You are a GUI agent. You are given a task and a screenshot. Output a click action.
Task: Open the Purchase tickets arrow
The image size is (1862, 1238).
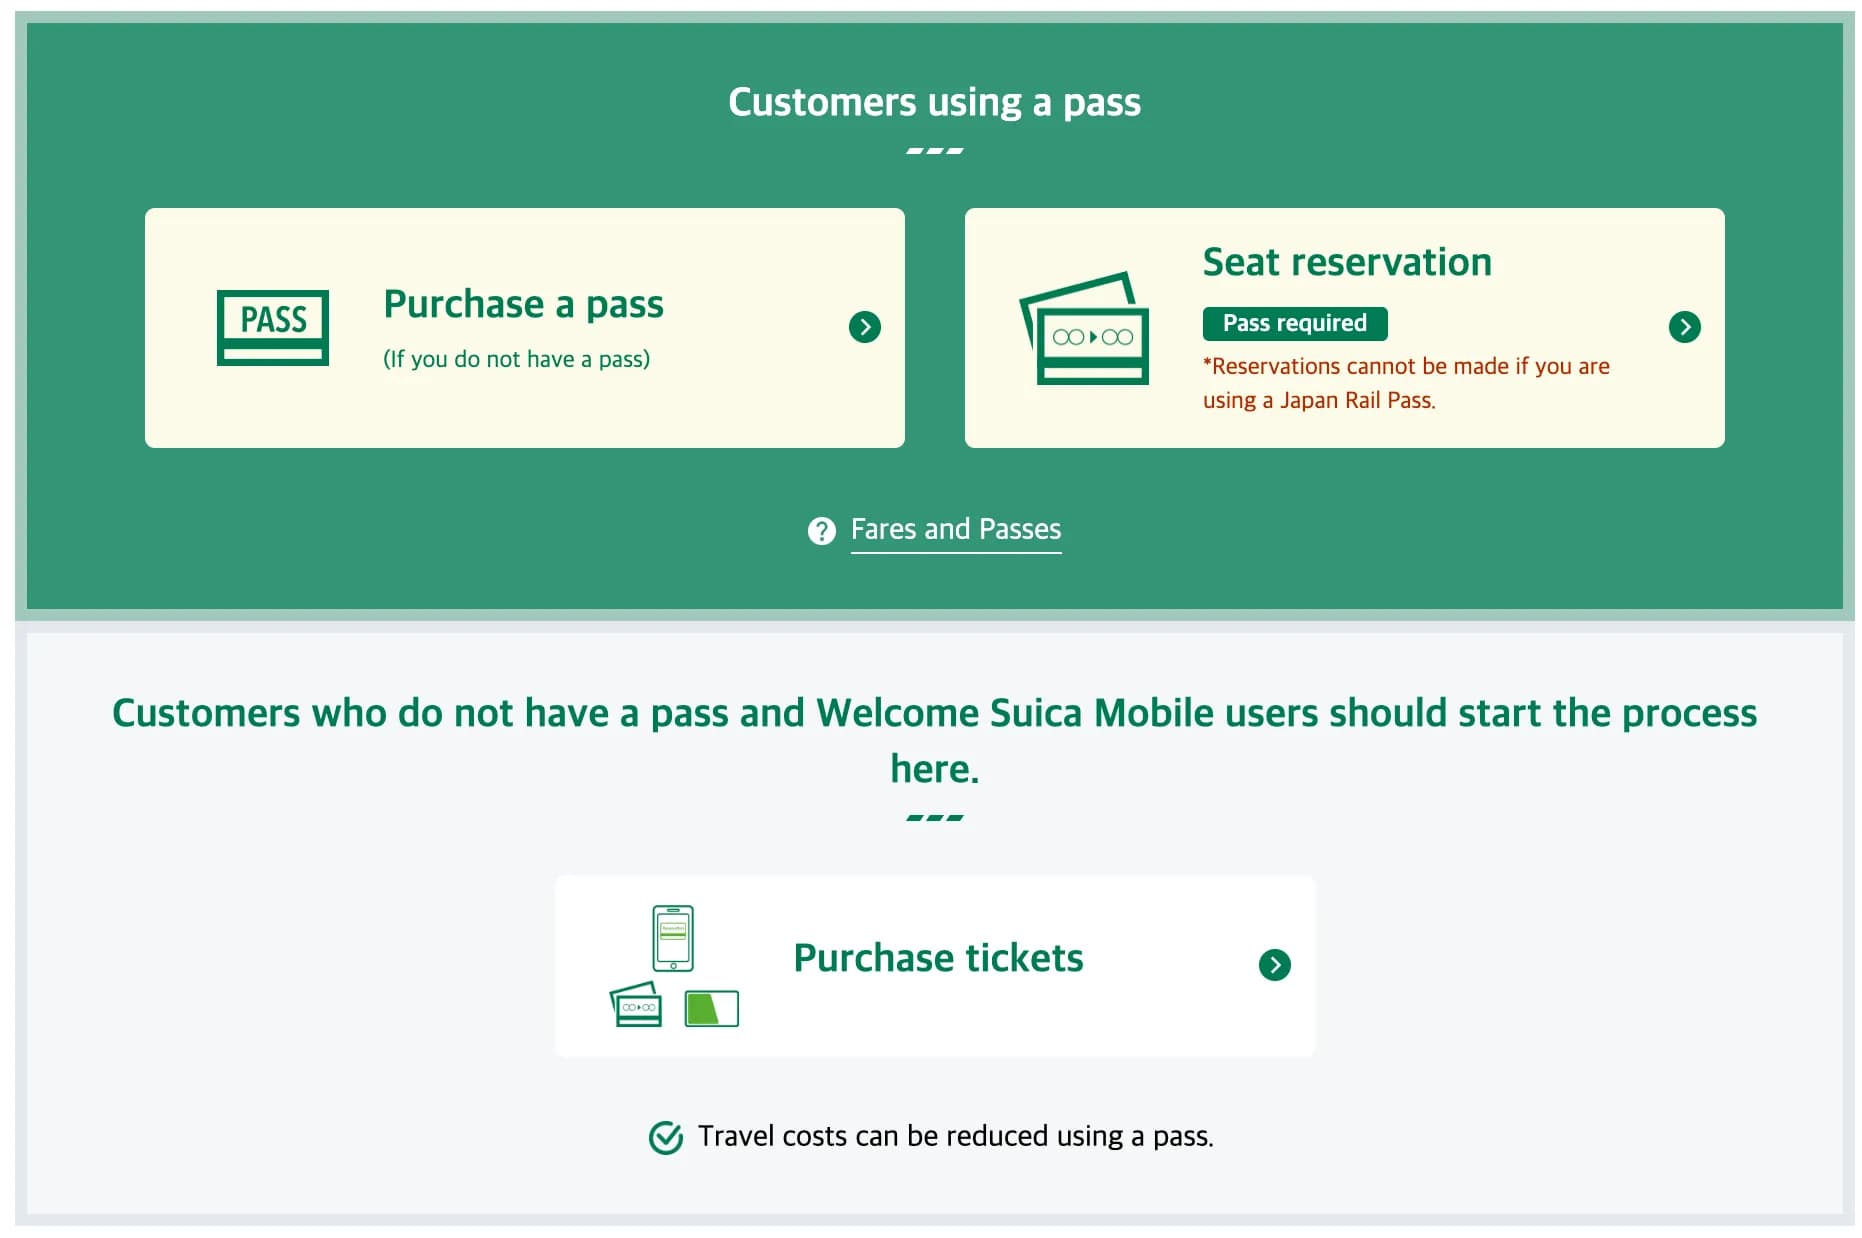pos(1275,965)
